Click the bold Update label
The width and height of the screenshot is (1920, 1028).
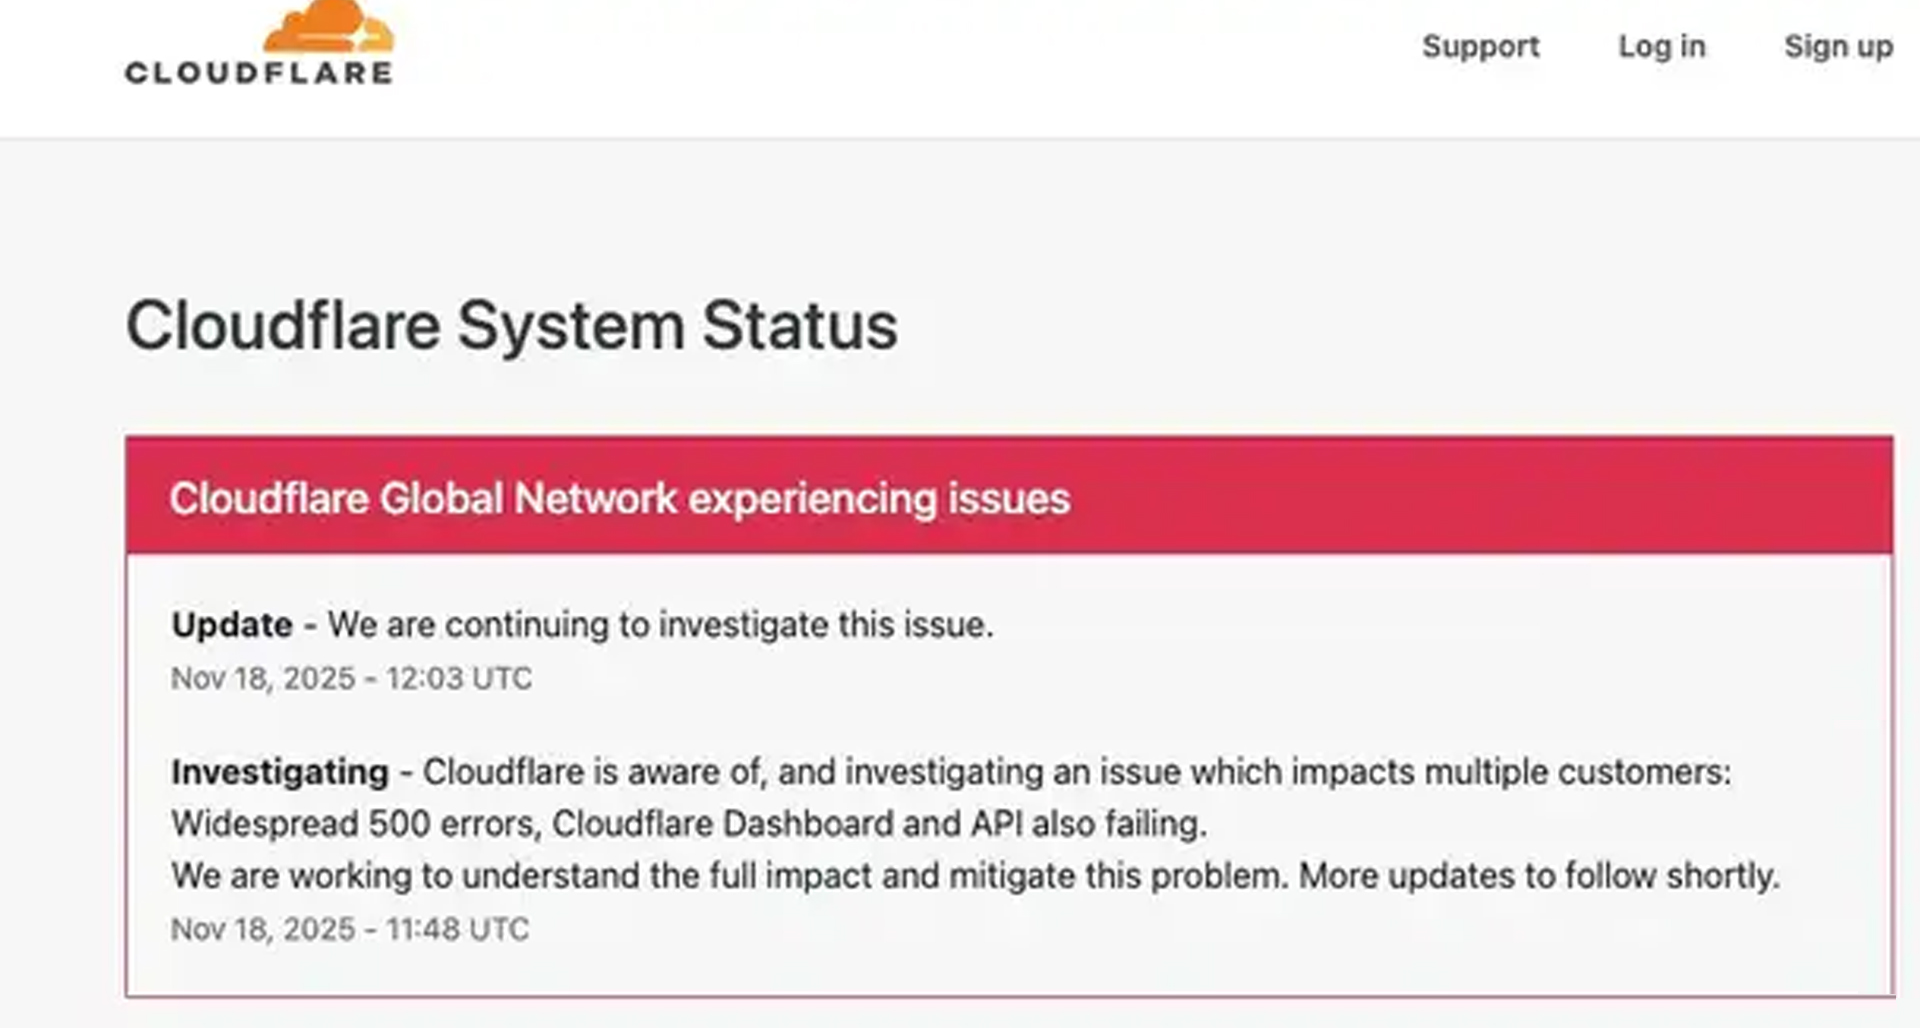(232, 625)
